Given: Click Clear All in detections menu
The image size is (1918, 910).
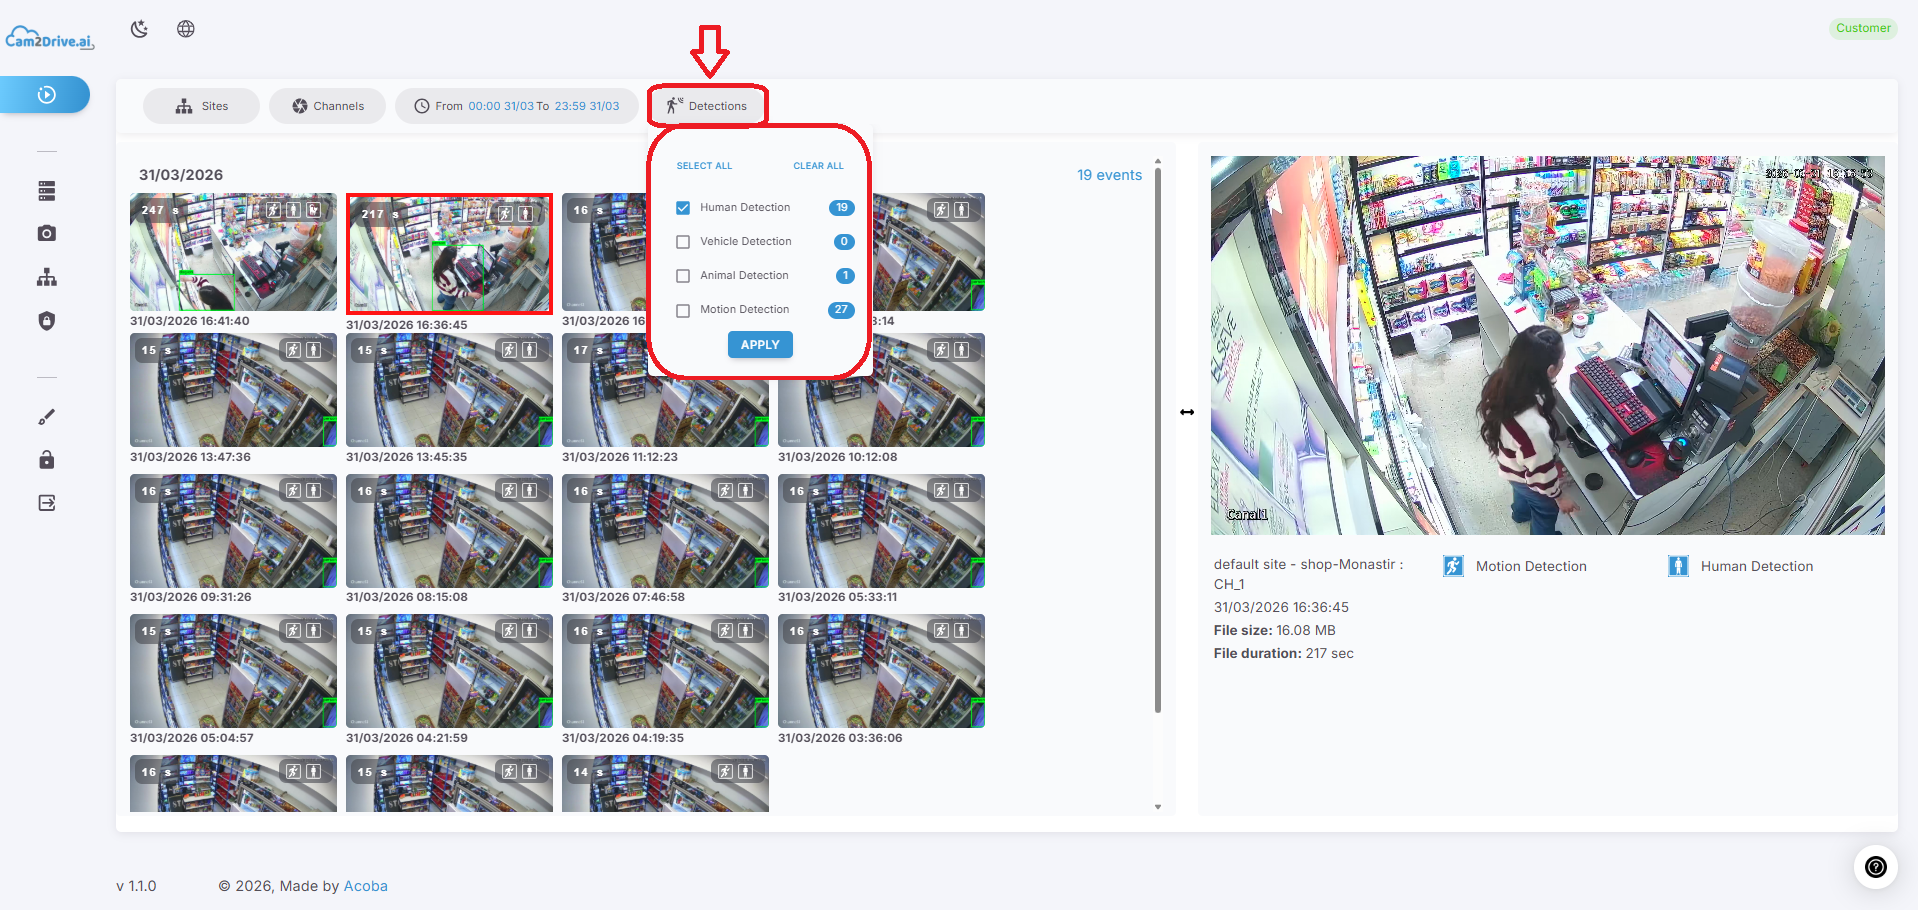Looking at the screenshot, I should pyautogui.click(x=818, y=166).
